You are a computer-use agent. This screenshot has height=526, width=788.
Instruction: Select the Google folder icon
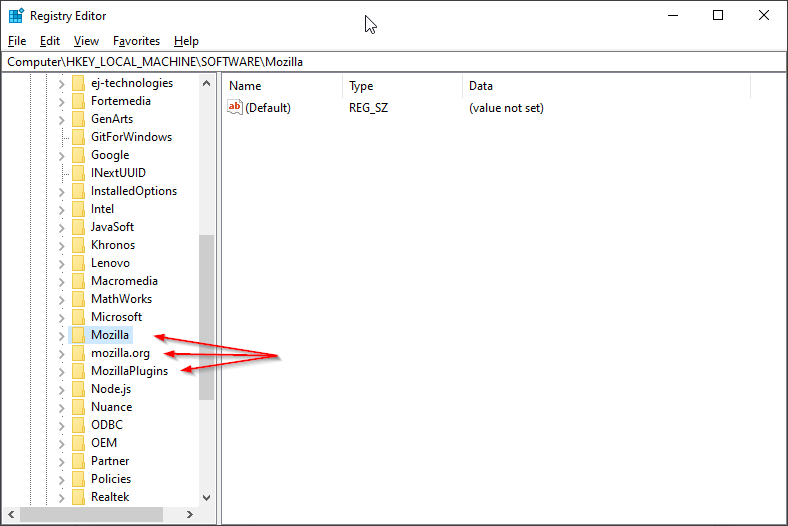[x=78, y=155]
